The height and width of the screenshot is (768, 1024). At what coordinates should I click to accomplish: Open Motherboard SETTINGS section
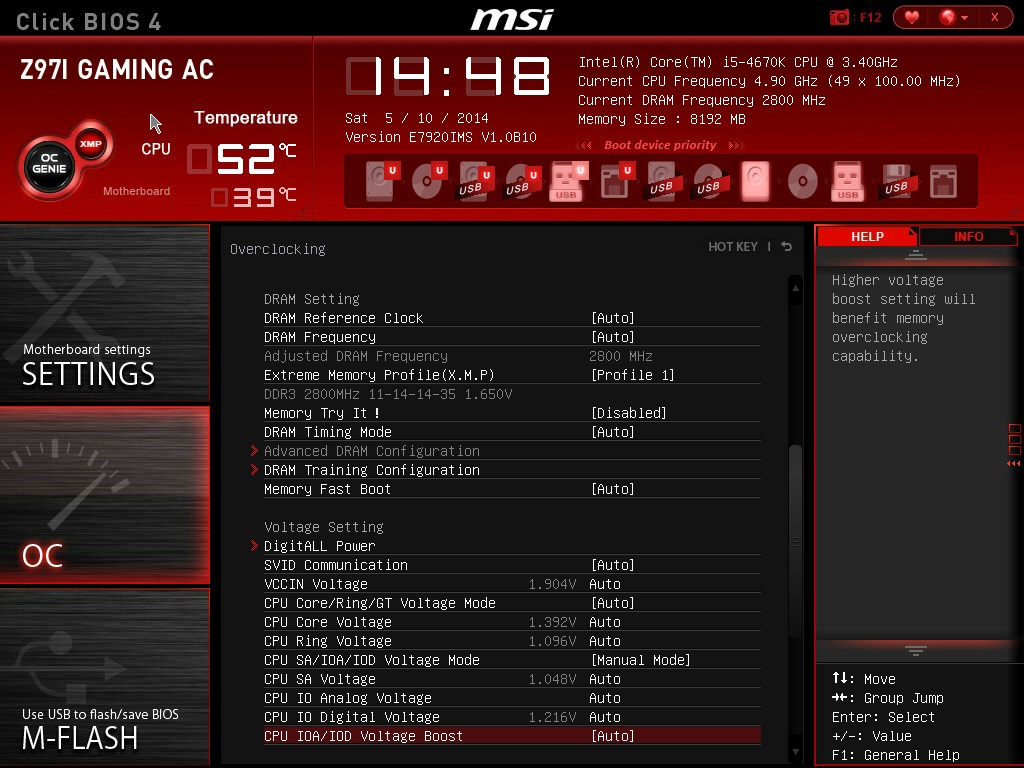104,313
